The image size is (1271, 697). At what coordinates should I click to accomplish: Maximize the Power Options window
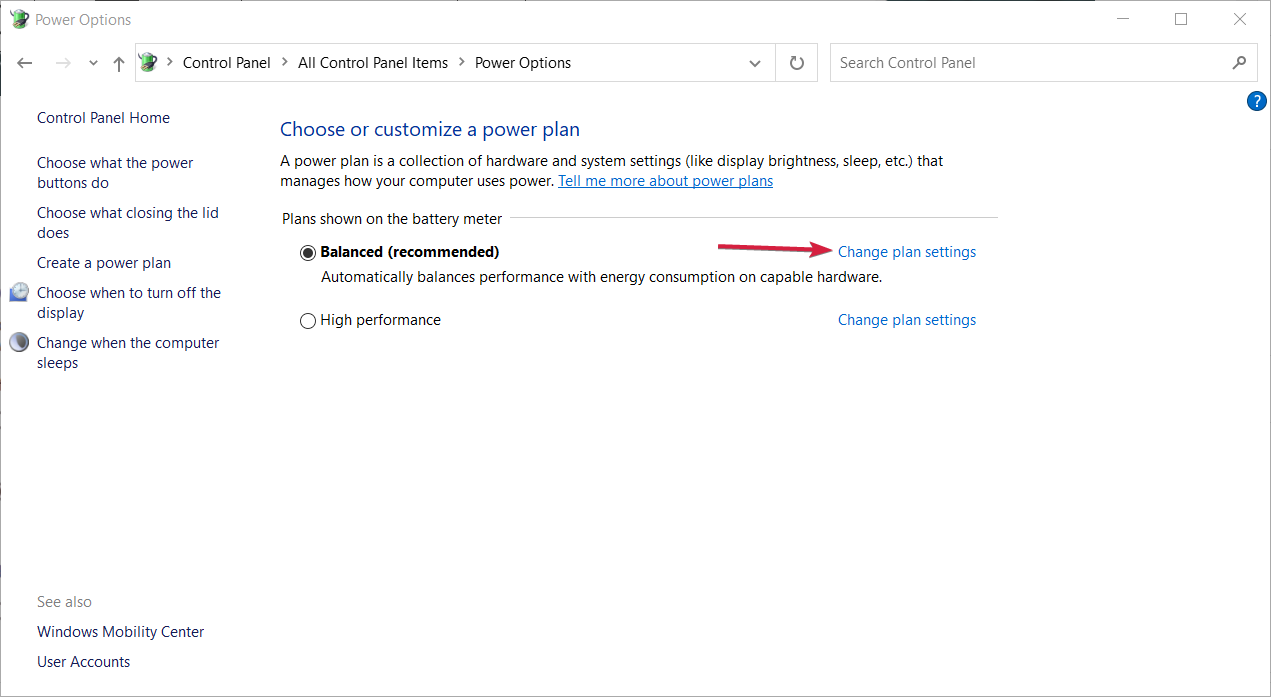(1181, 19)
